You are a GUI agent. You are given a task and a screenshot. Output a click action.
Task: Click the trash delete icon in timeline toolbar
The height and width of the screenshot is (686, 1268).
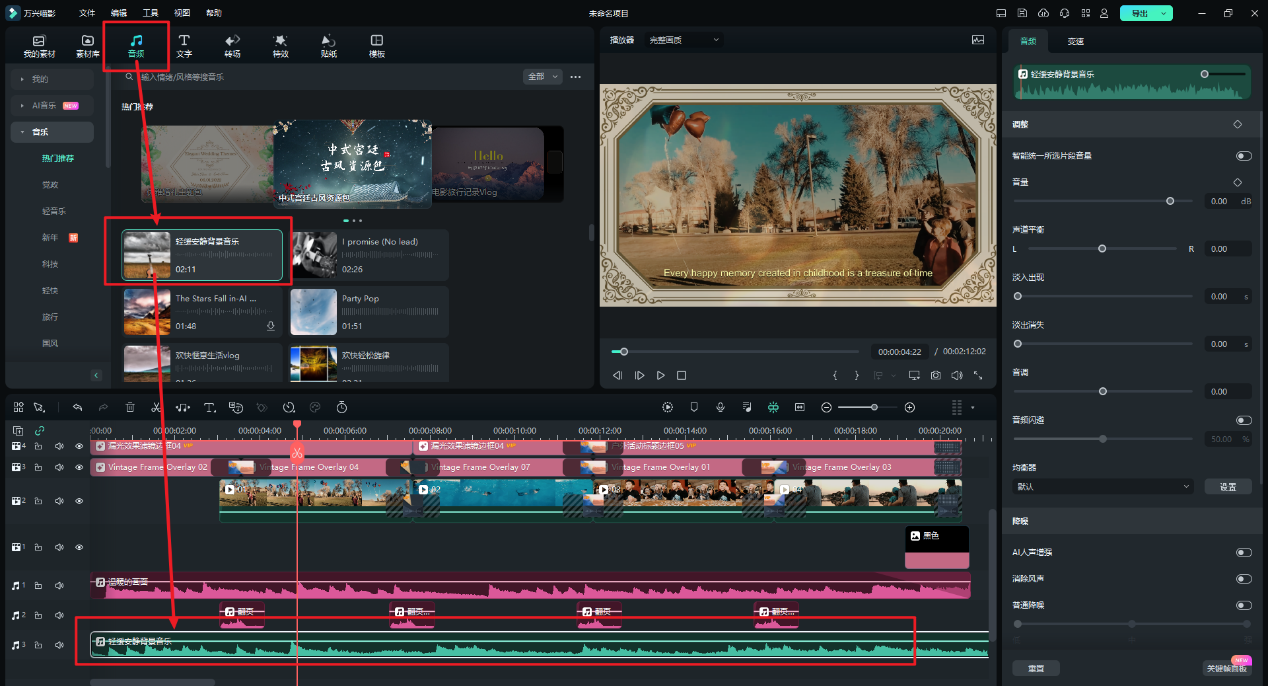tap(130, 408)
